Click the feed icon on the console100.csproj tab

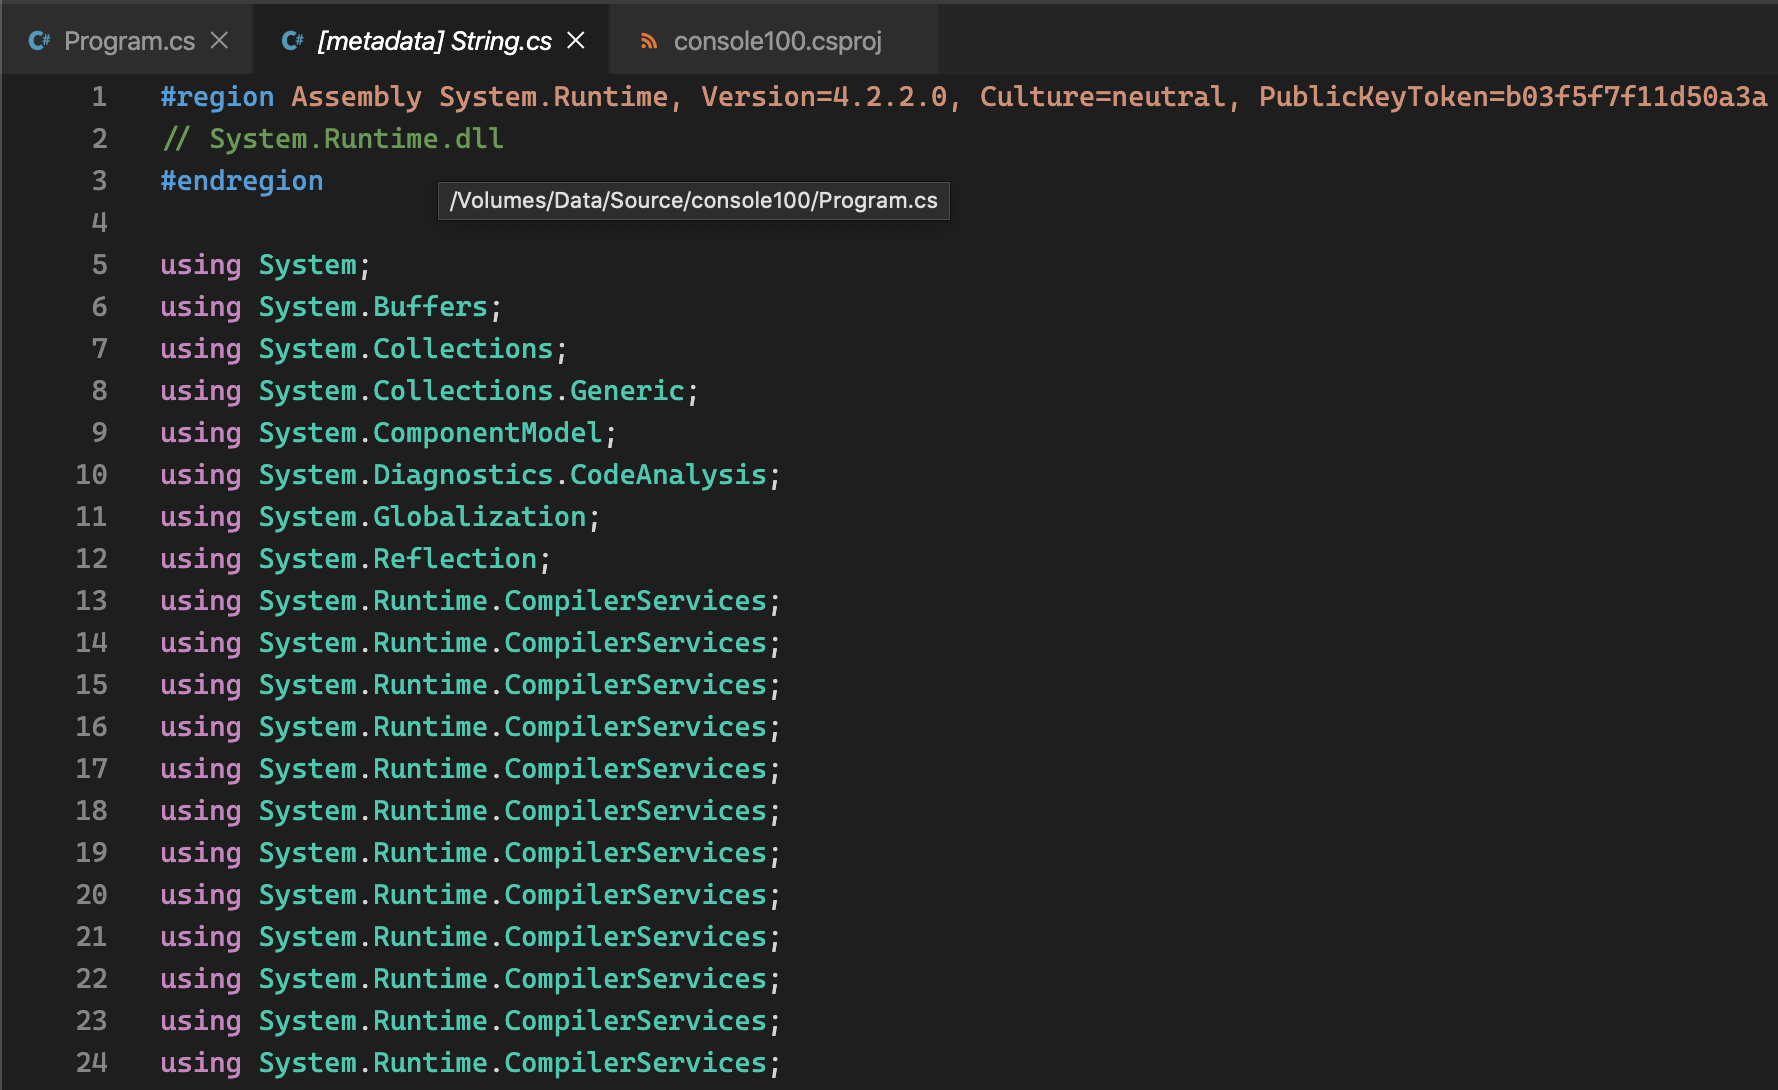[649, 41]
